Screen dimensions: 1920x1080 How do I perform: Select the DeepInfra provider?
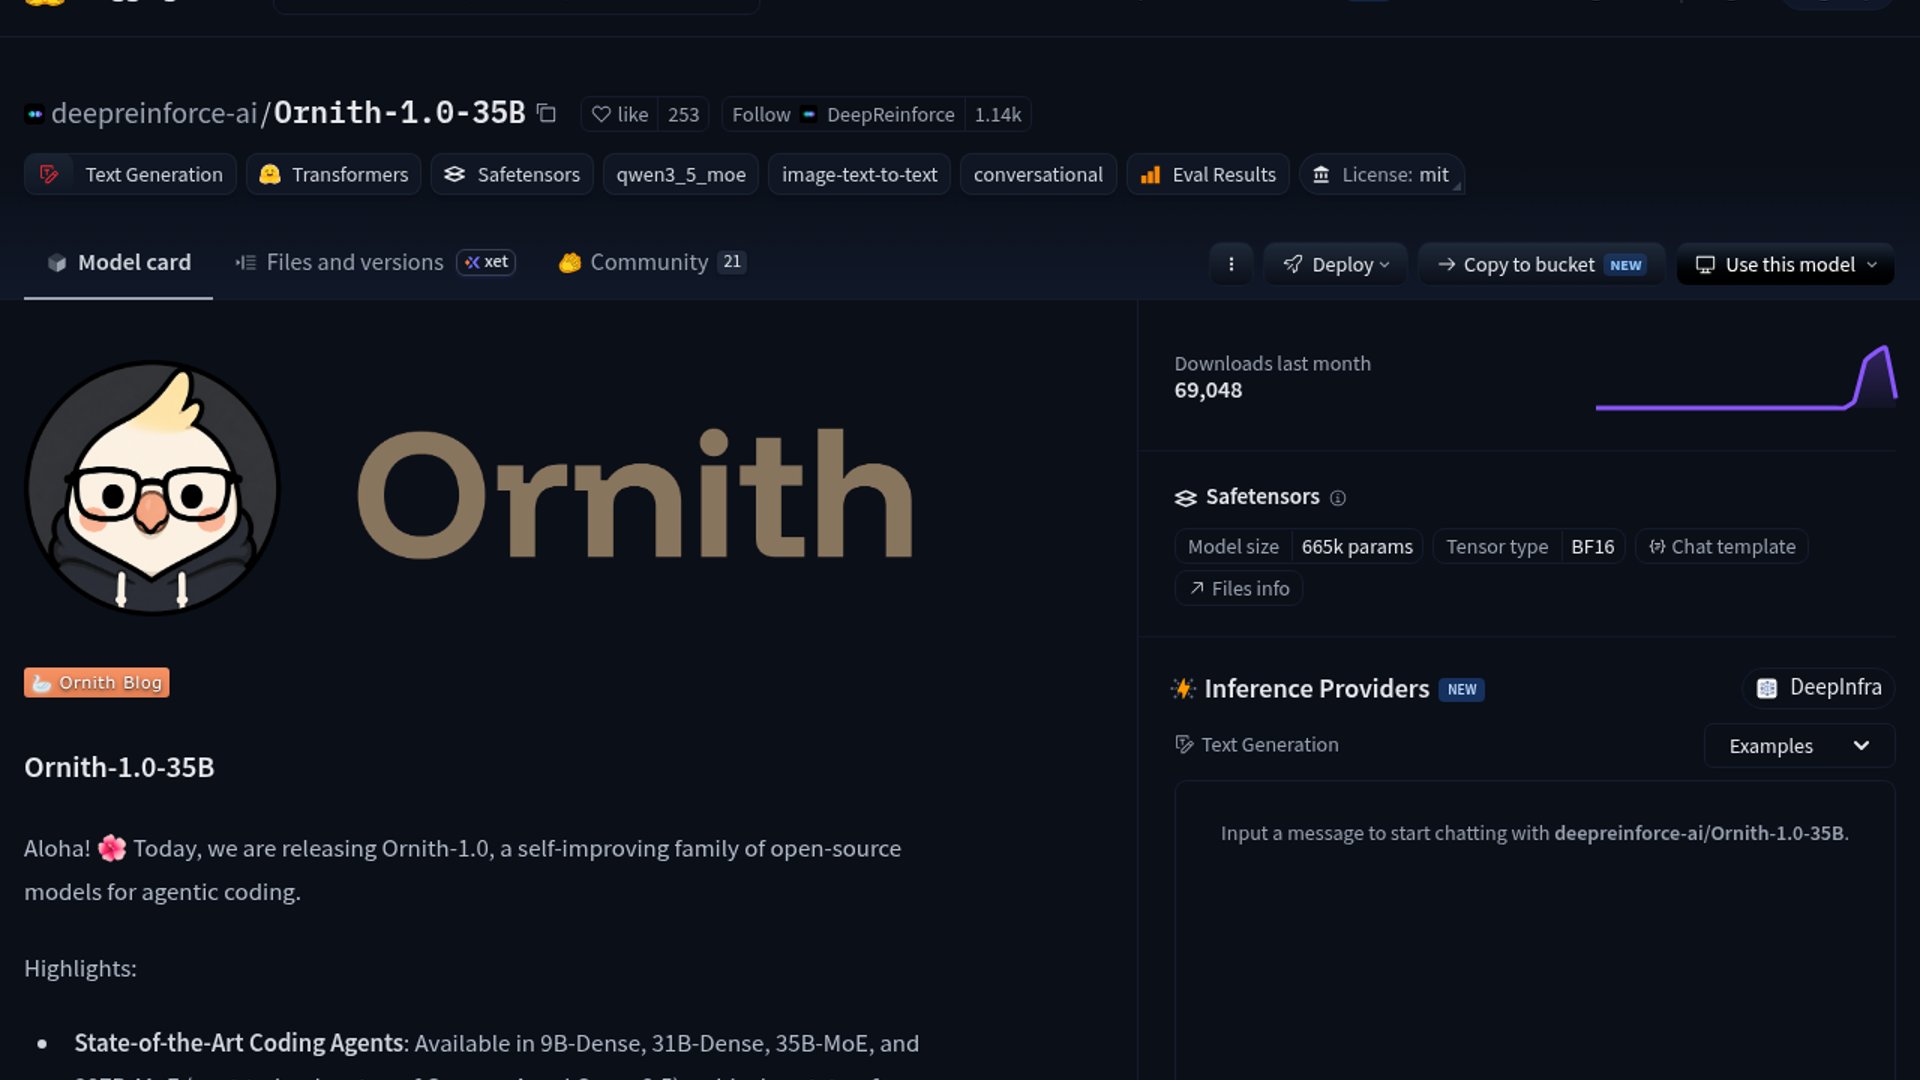[x=1818, y=688]
